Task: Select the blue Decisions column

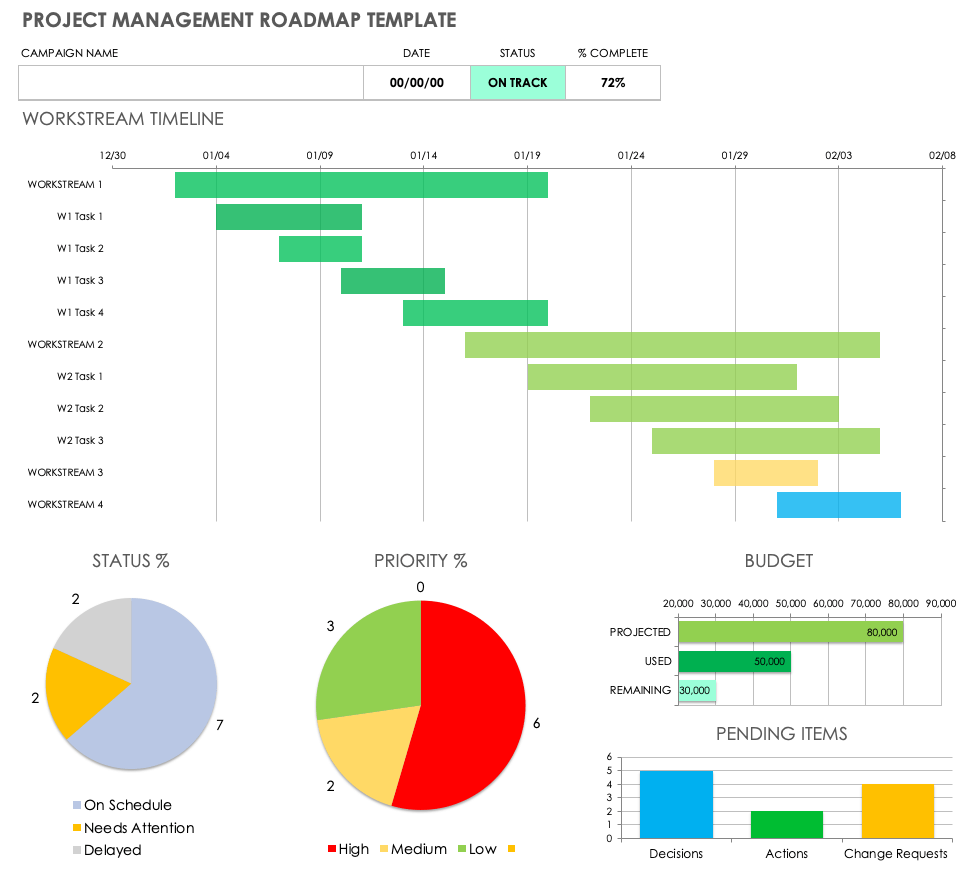Action: click(x=676, y=804)
